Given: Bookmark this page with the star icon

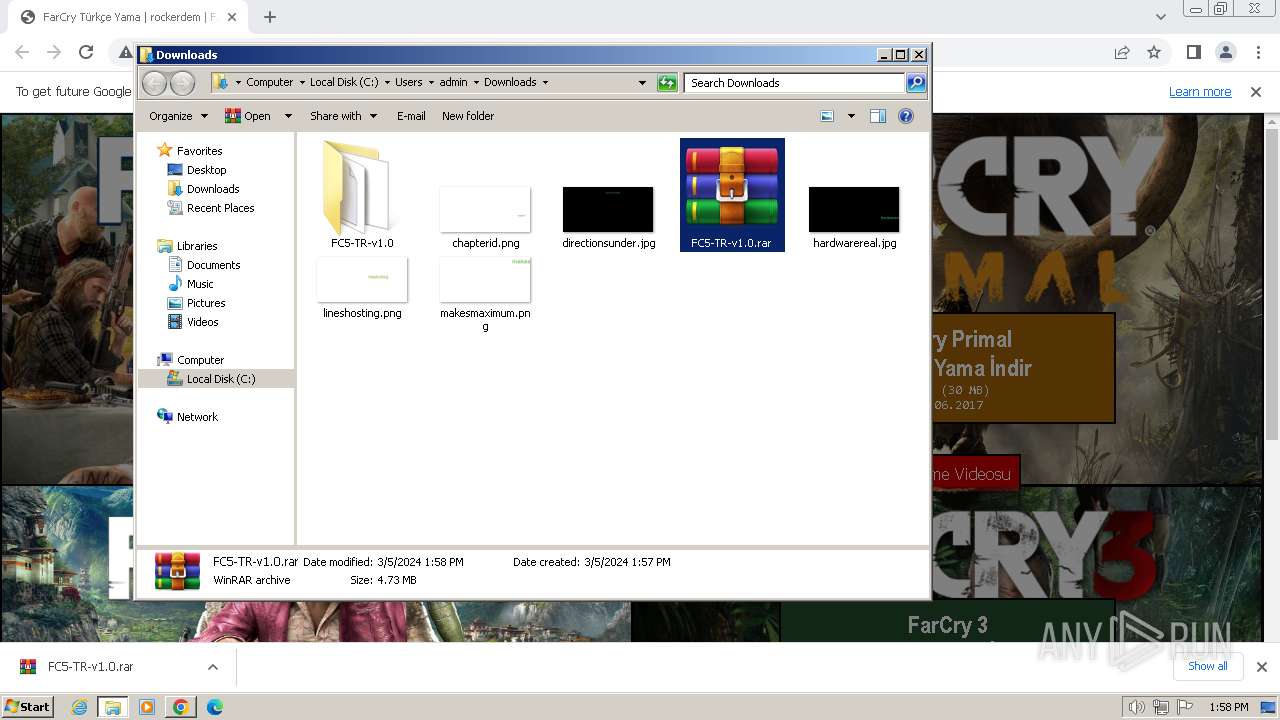Looking at the screenshot, I should 1154,53.
